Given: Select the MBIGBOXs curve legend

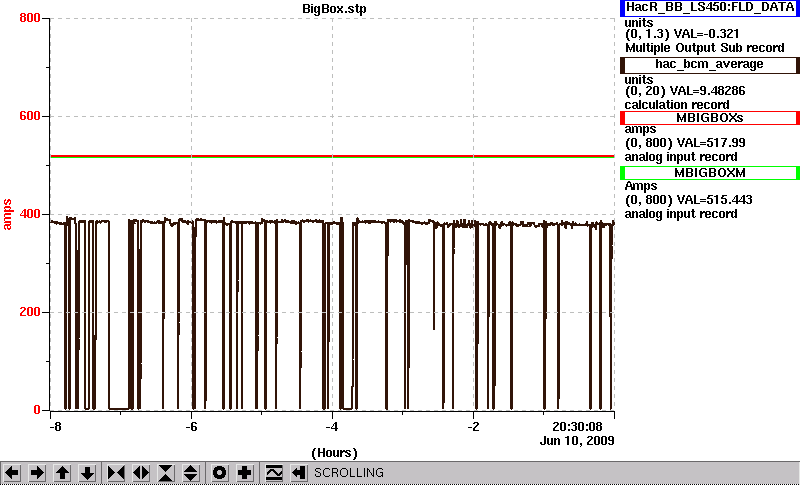Looking at the screenshot, I should coord(710,118).
